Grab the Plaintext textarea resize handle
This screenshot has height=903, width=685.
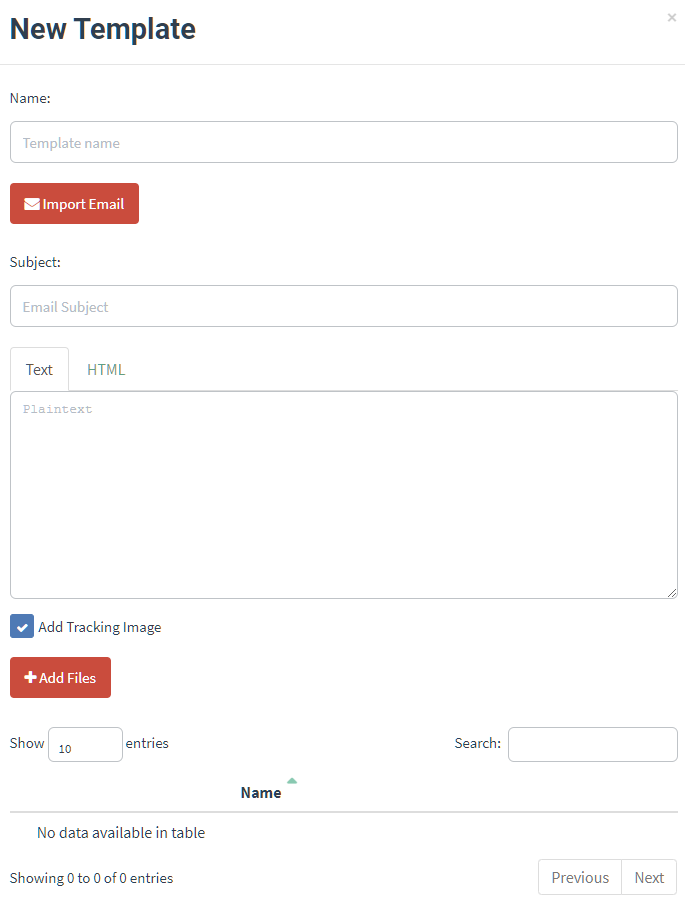(674, 593)
